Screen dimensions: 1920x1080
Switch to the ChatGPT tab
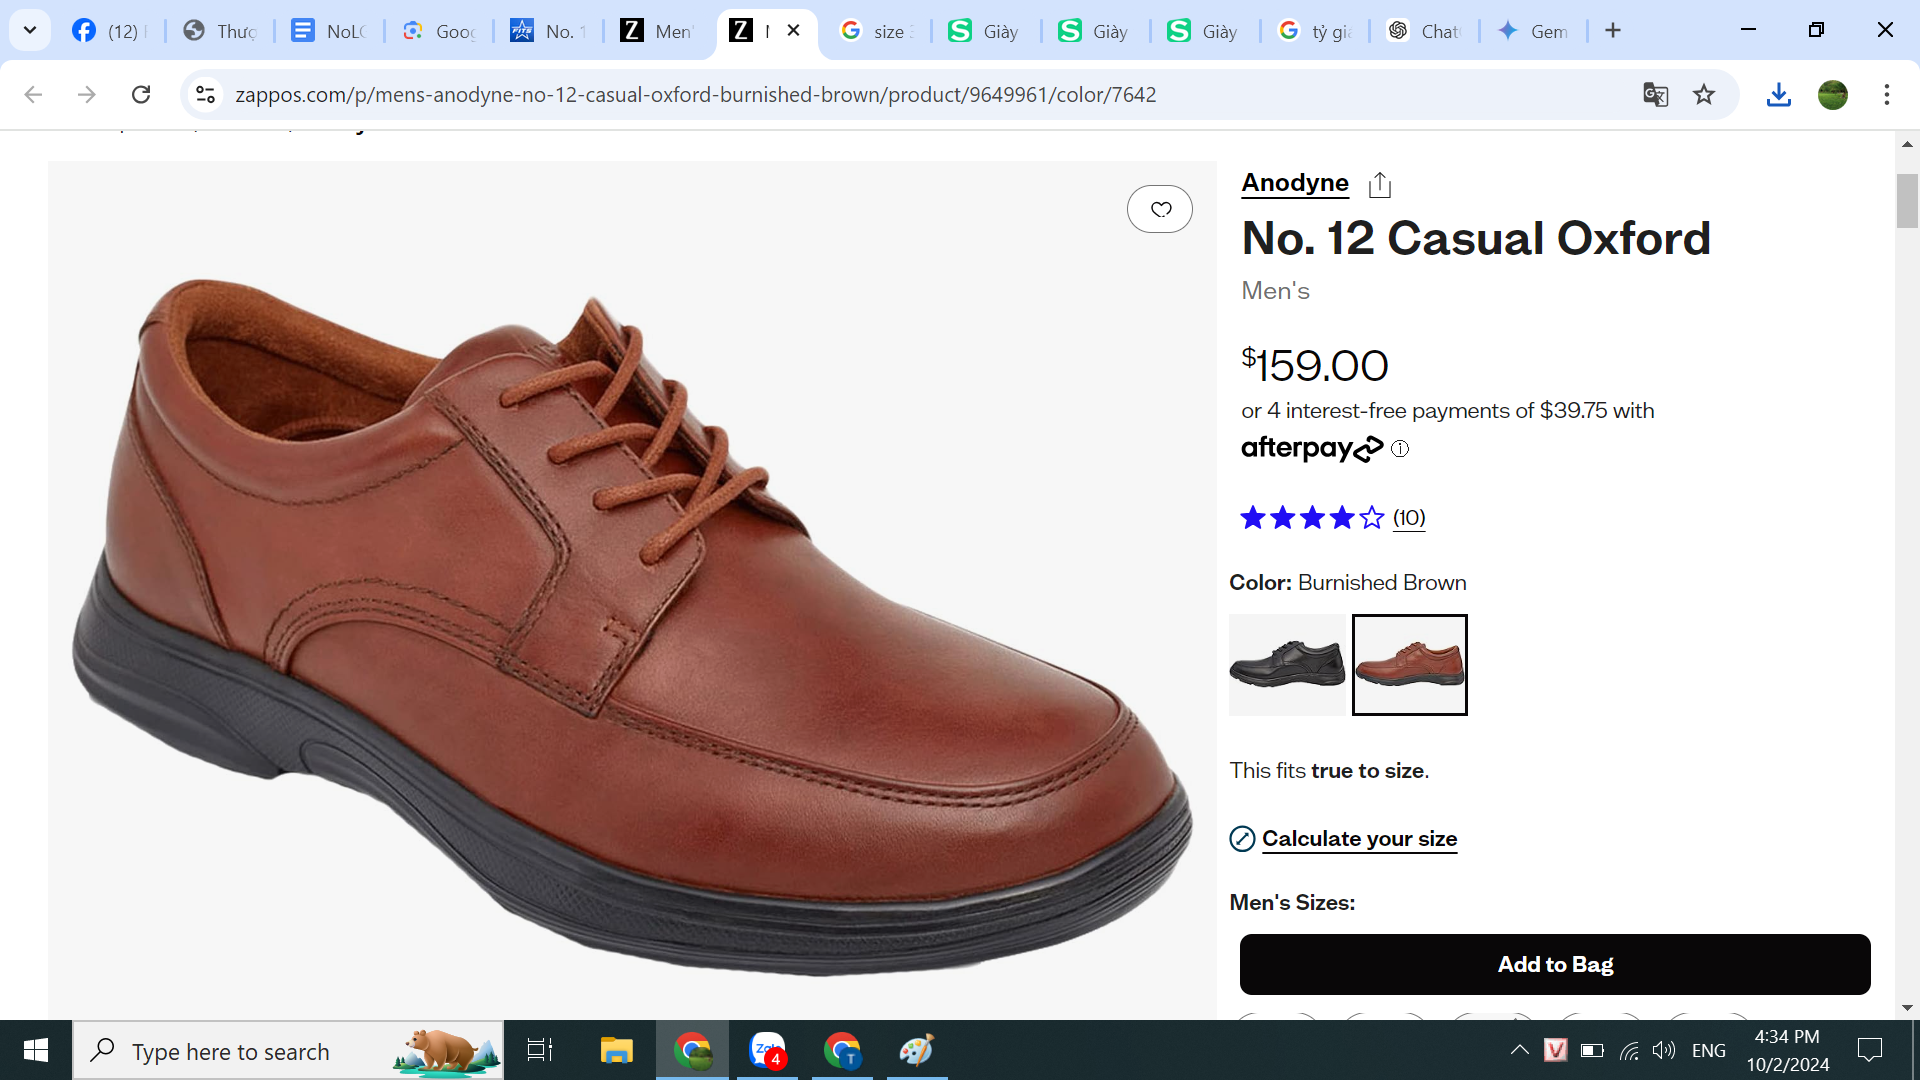click(1424, 31)
